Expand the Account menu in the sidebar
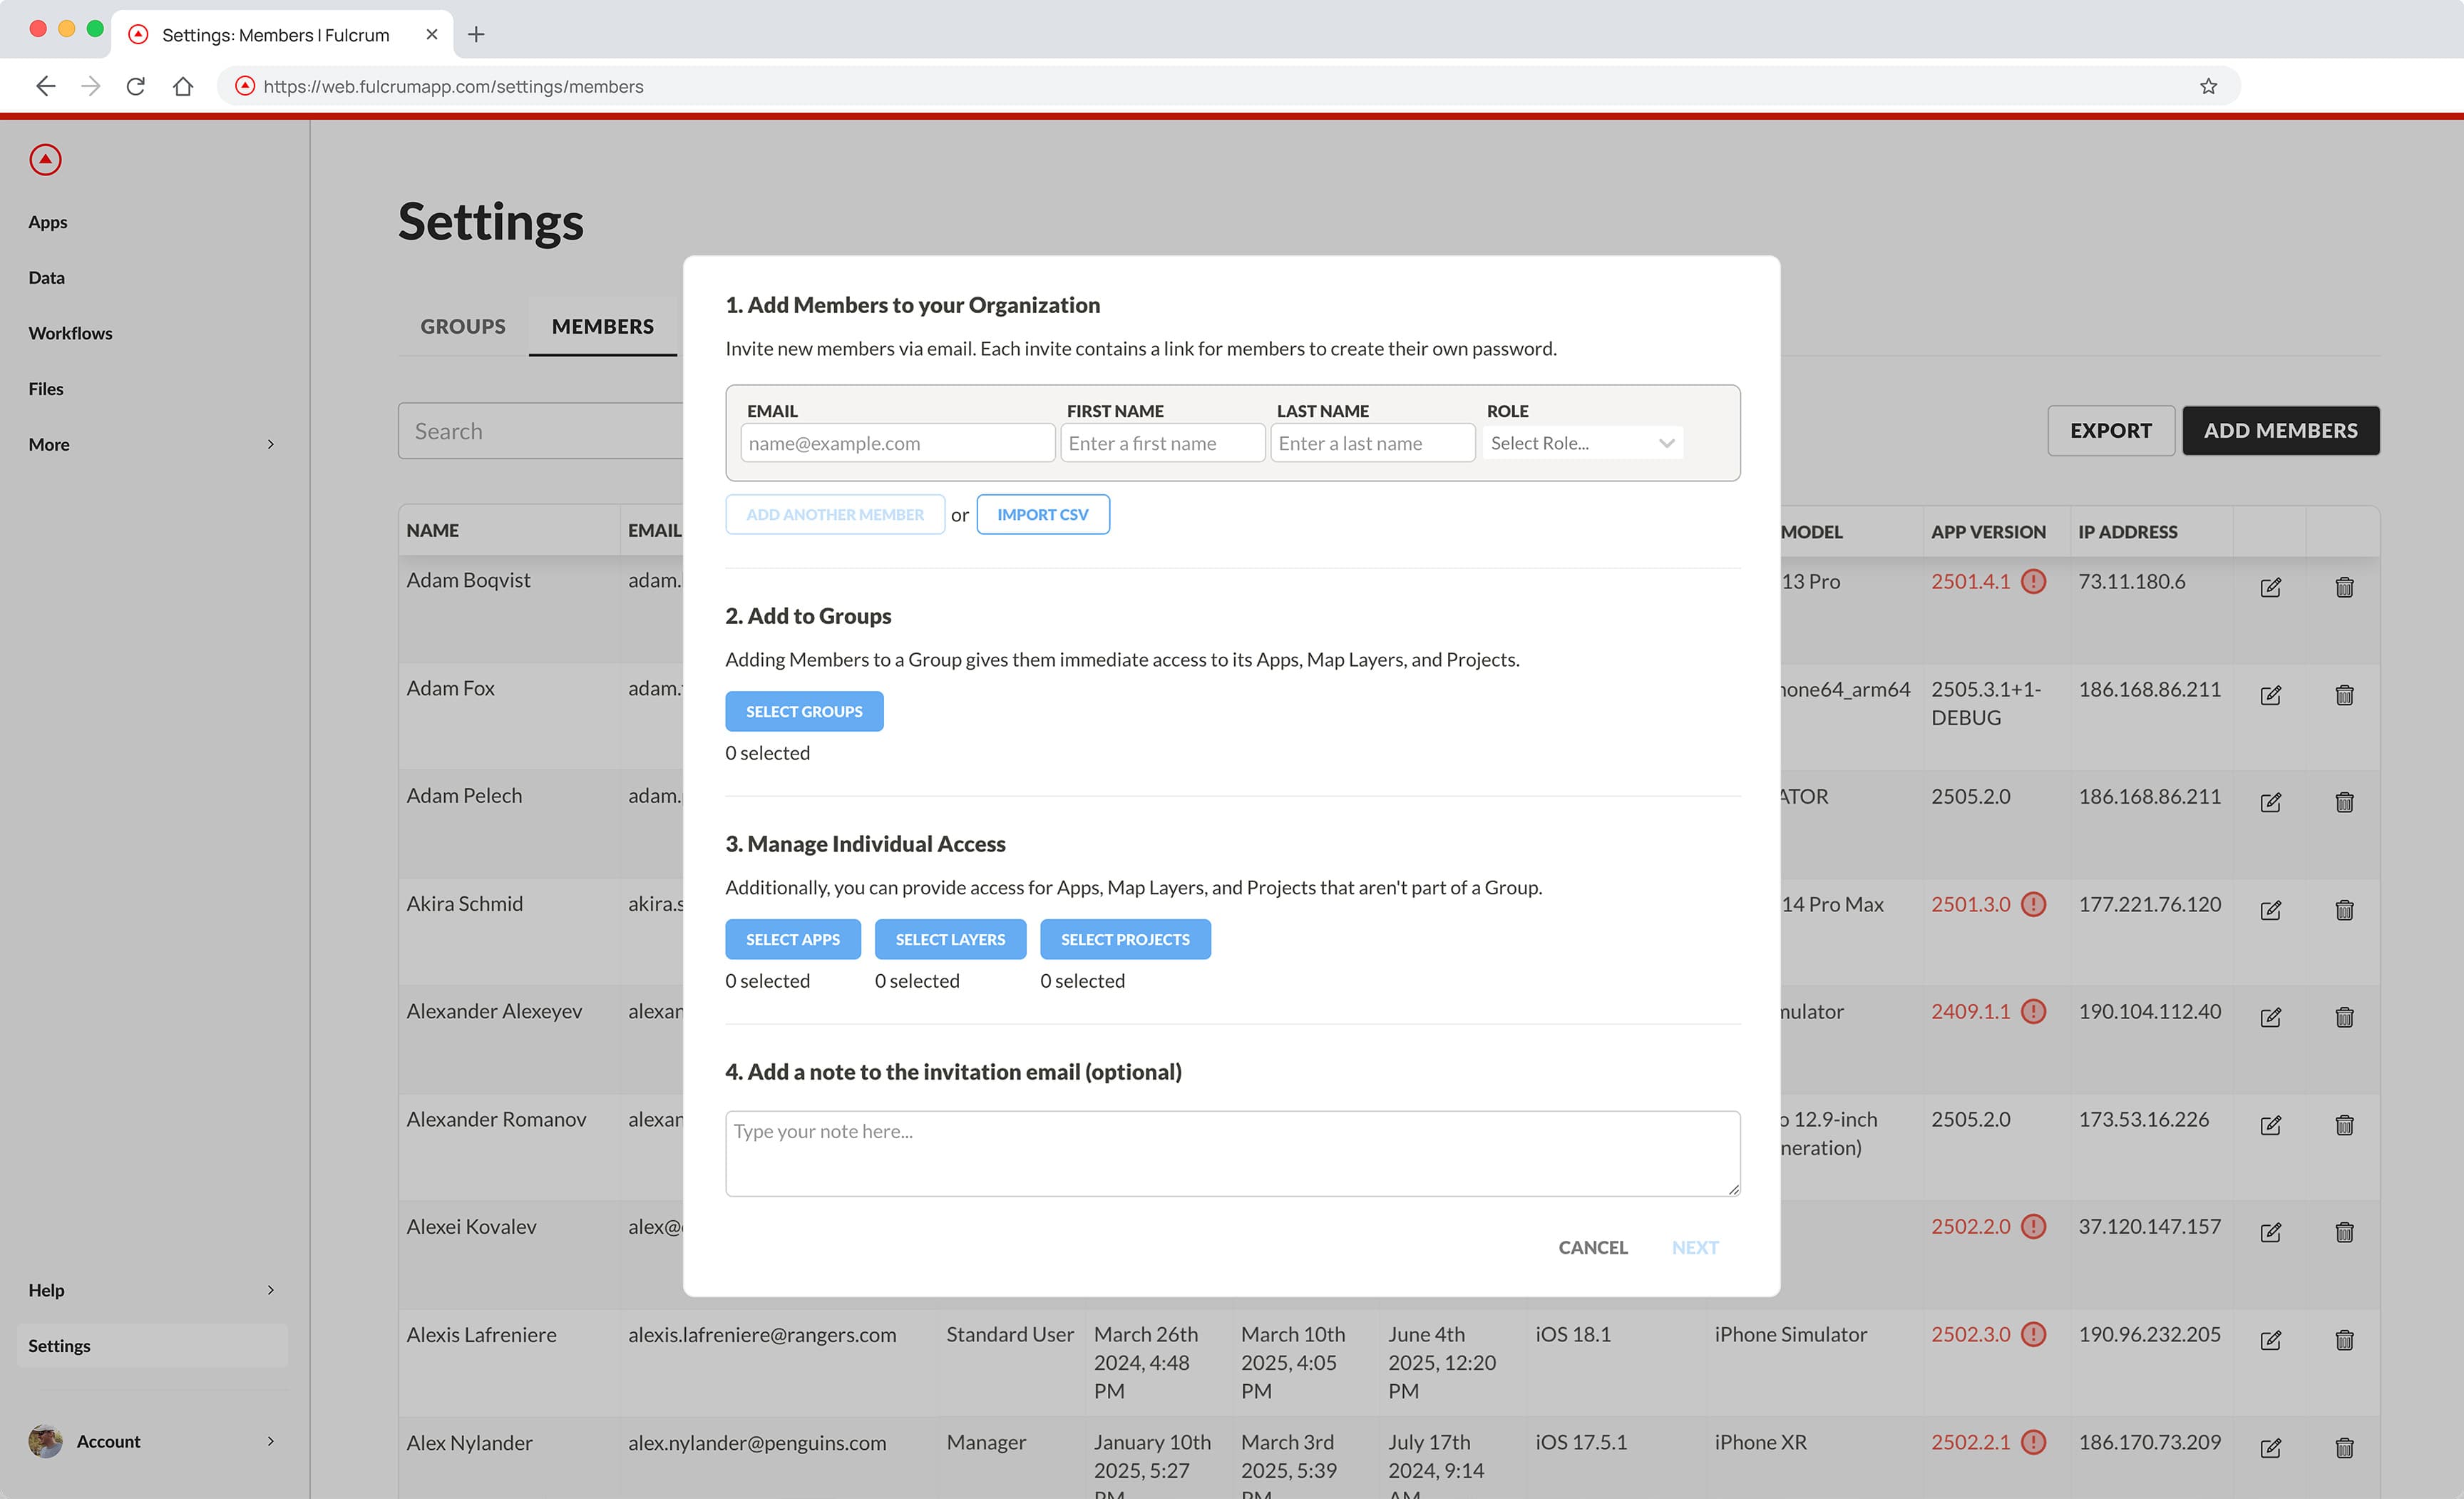2464x1499 pixels. (151, 1441)
